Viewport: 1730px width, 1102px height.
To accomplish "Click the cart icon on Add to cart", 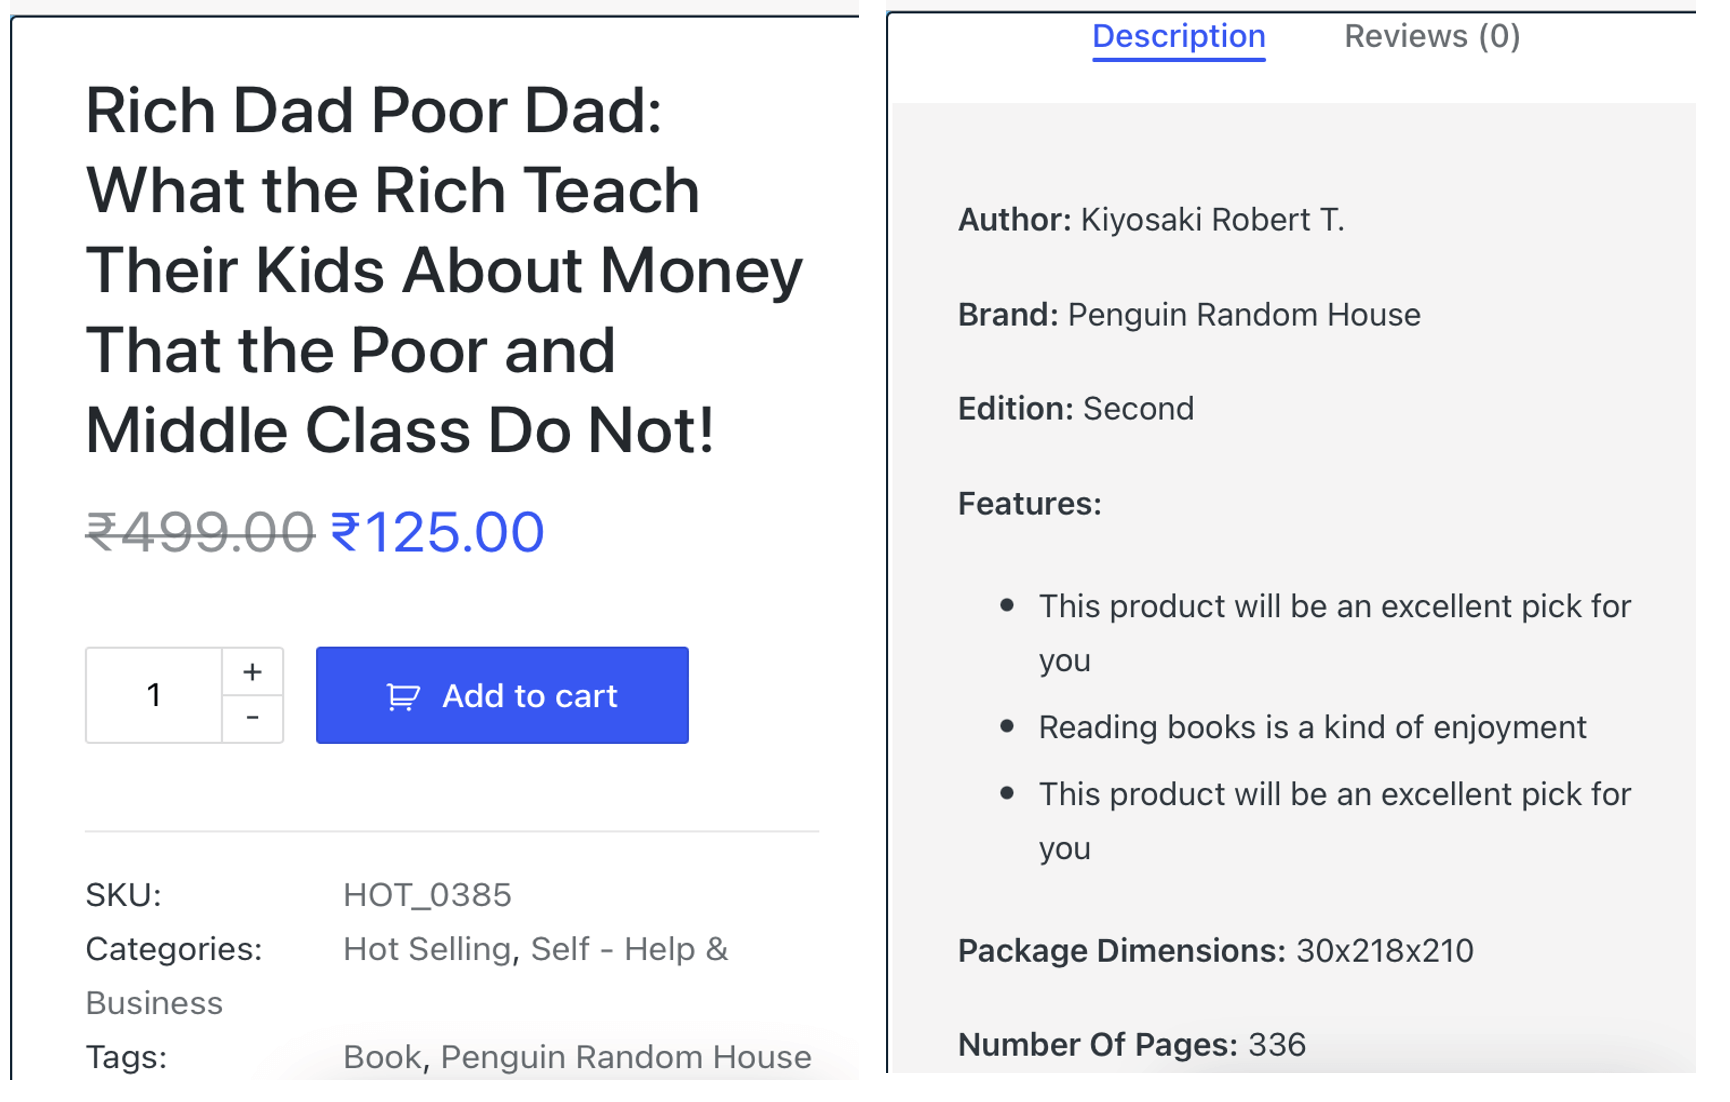I will (402, 697).
